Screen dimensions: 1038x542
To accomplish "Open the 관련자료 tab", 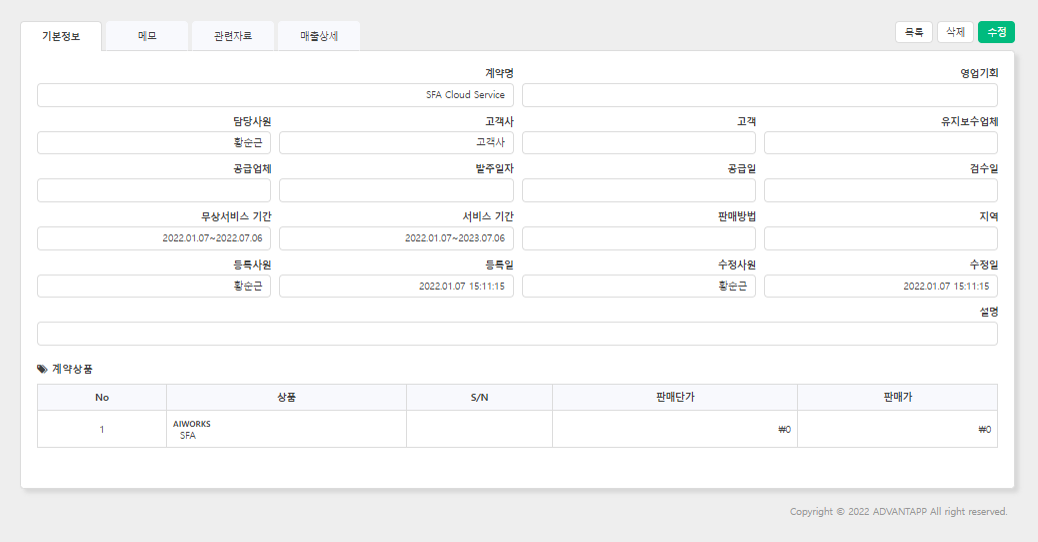I will [233, 36].
